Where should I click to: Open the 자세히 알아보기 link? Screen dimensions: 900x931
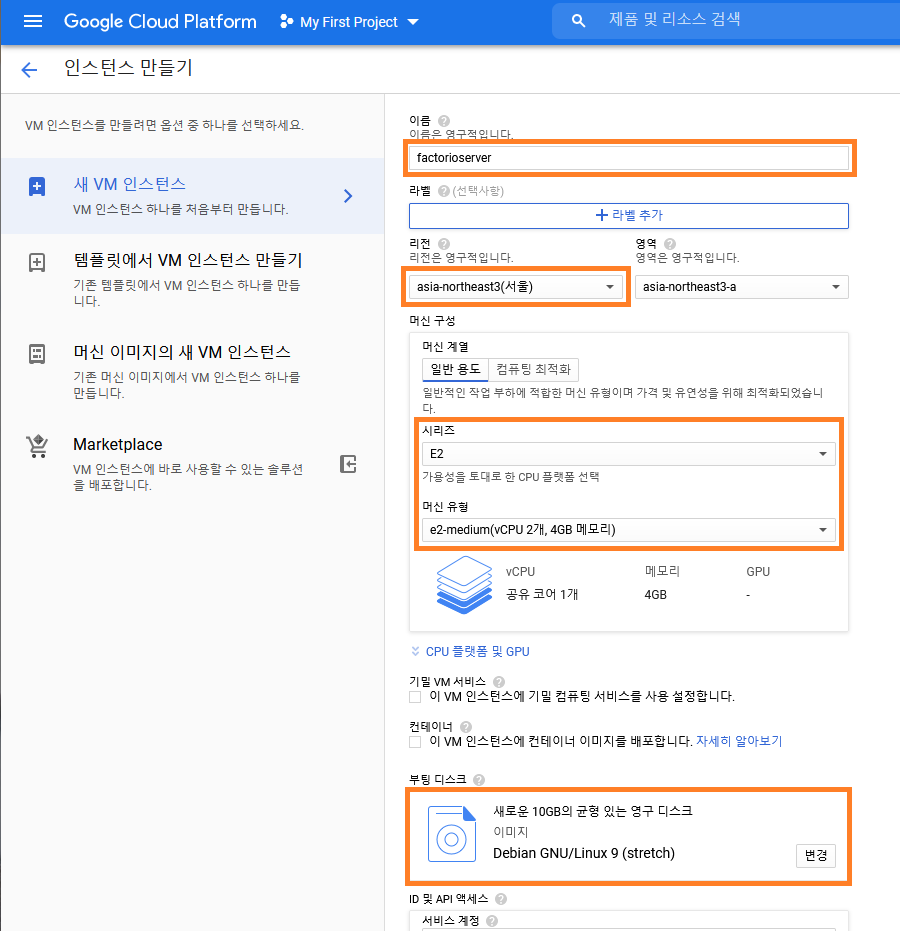coord(739,741)
